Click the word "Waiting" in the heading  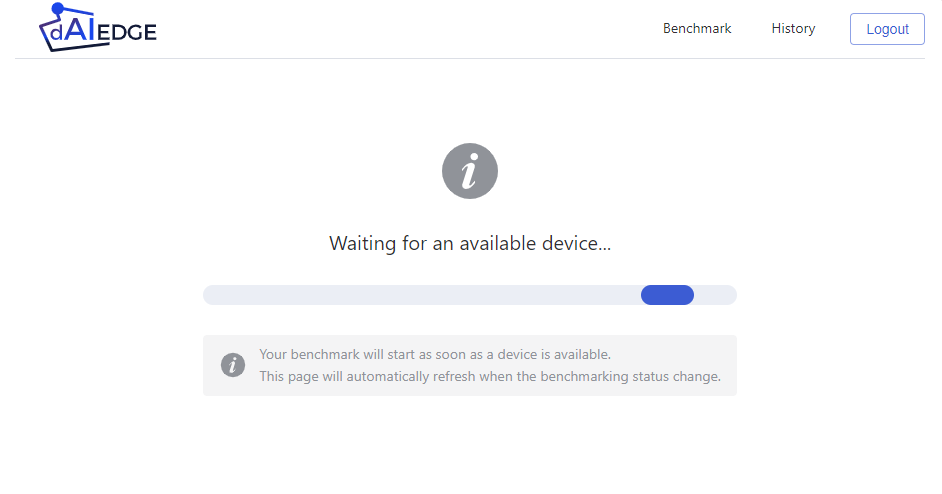point(363,243)
